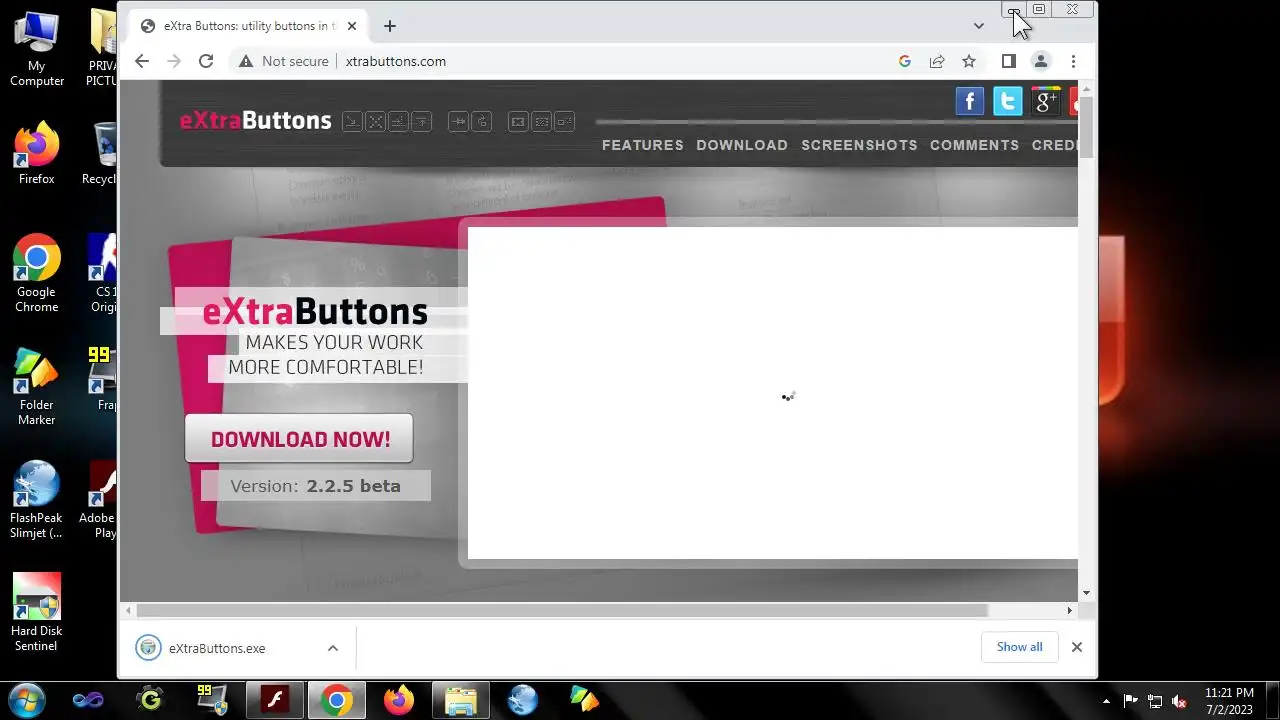Share this page icon in address bar
Screen dimensions: 1280x720
(937, 61)
